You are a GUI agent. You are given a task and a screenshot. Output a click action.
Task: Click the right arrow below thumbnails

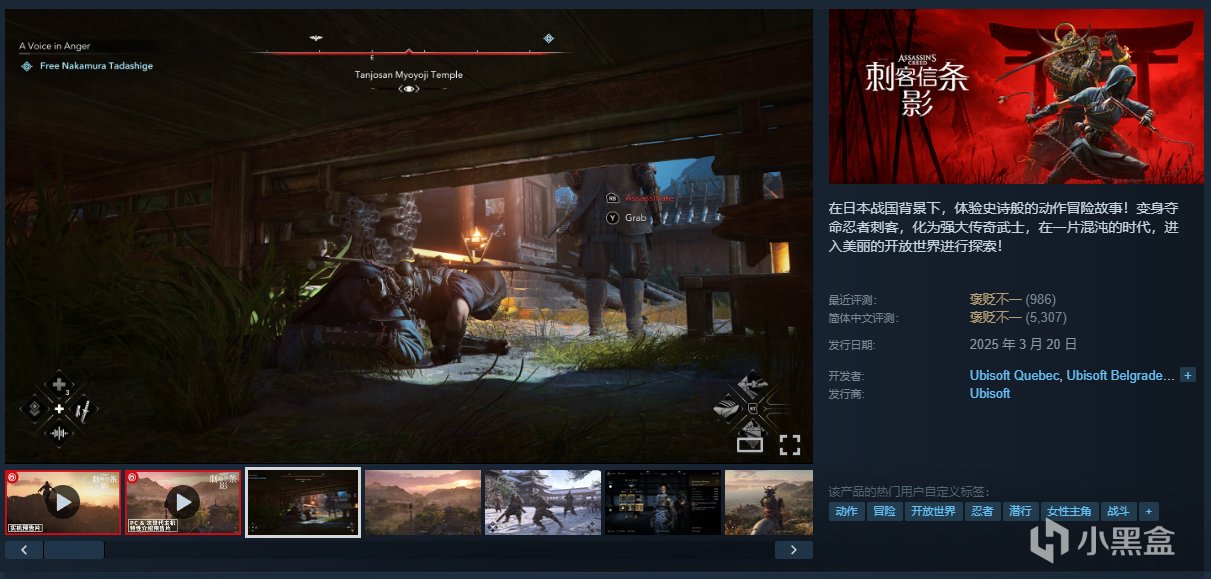[794, 550]
